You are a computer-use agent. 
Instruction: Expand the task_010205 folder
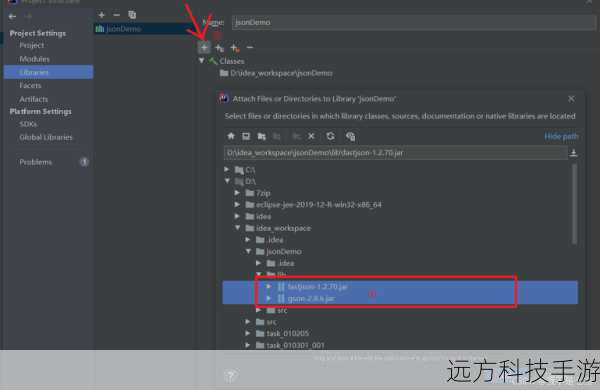248,333
